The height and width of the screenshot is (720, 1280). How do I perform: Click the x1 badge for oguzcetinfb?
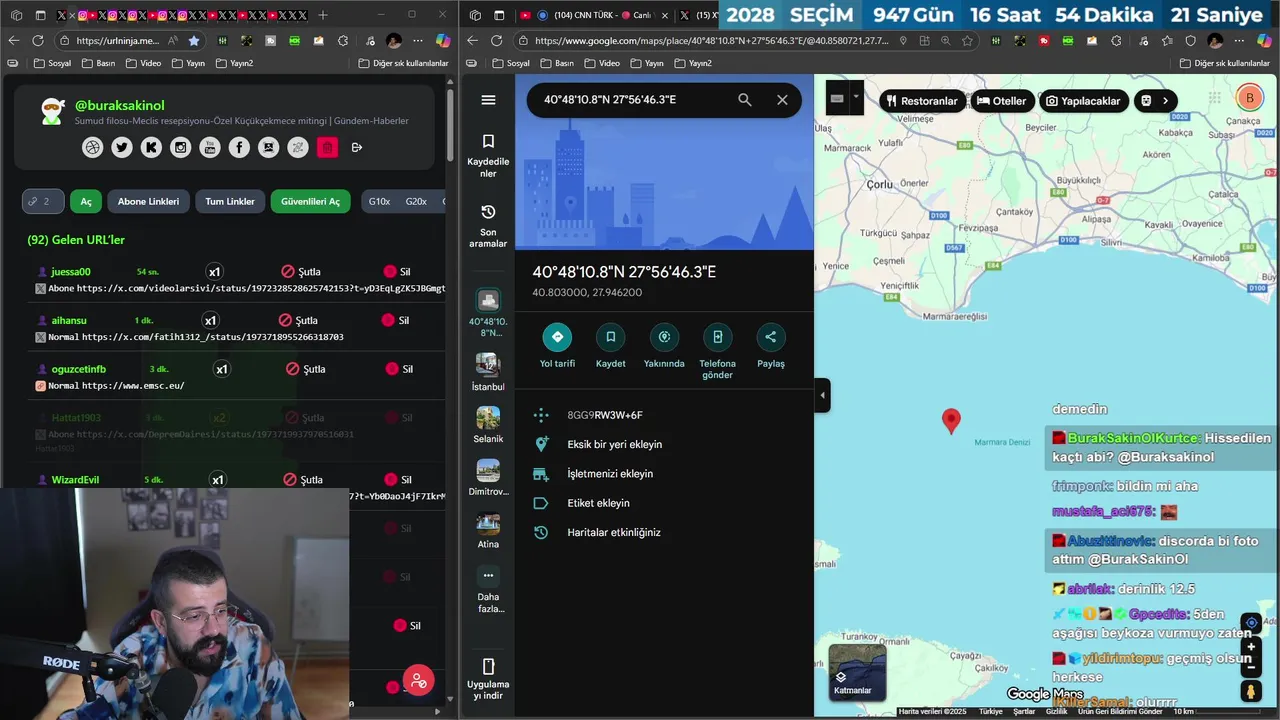click(222, 369)
